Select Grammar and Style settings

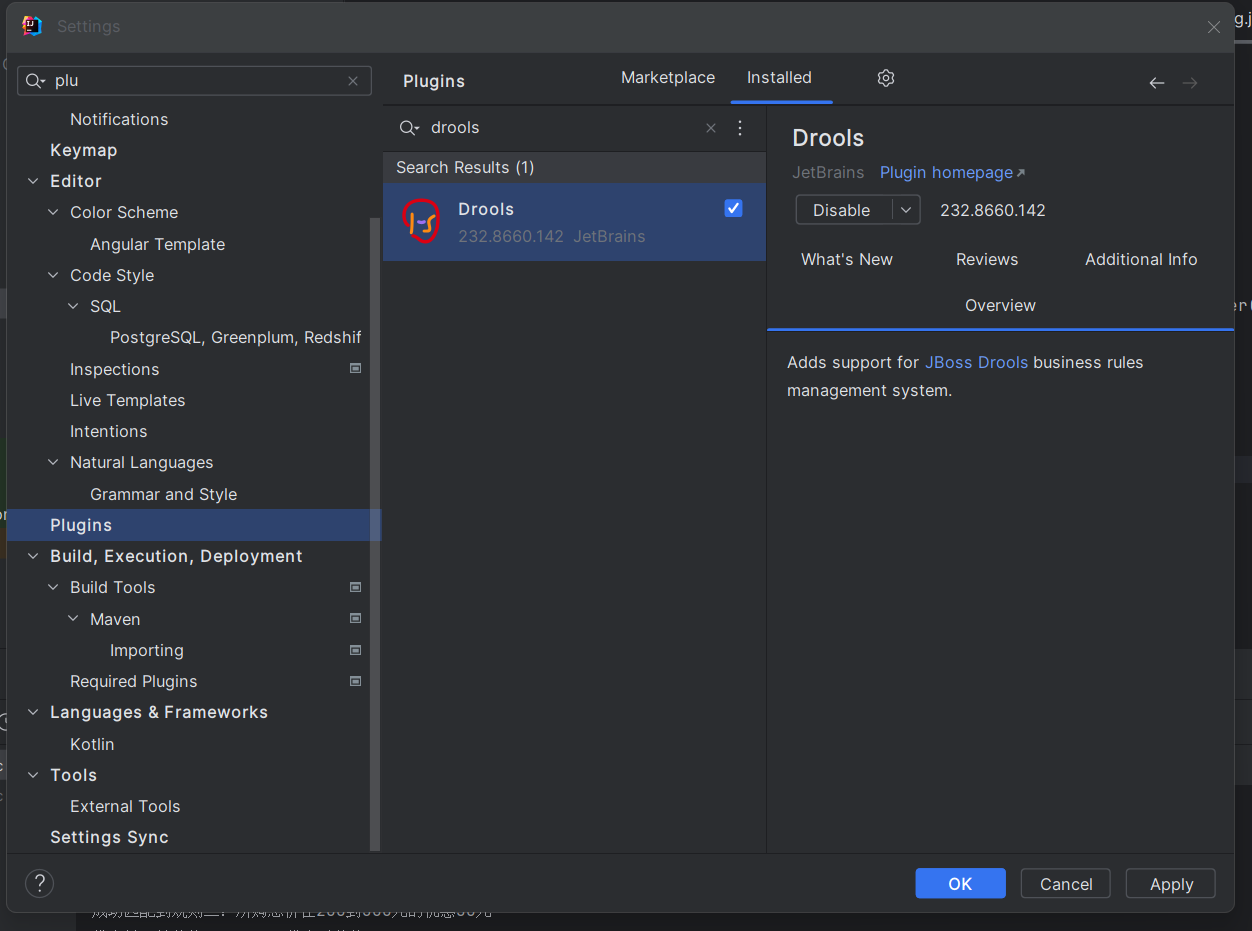[163, 494]
